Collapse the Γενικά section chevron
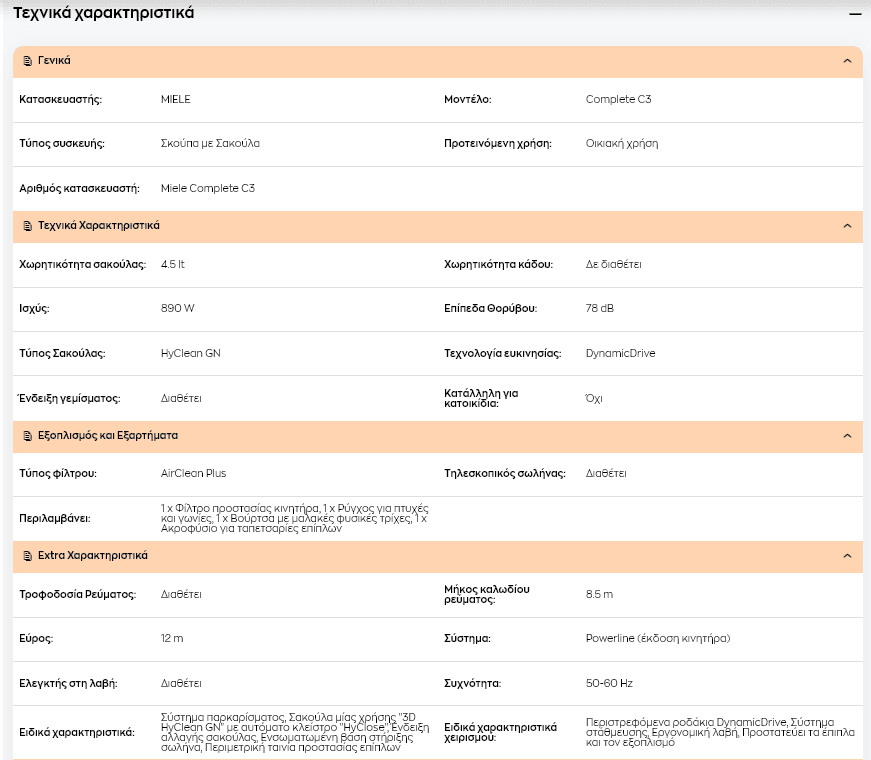The width and height of the screenshot is (871, 760). (847, 61)
